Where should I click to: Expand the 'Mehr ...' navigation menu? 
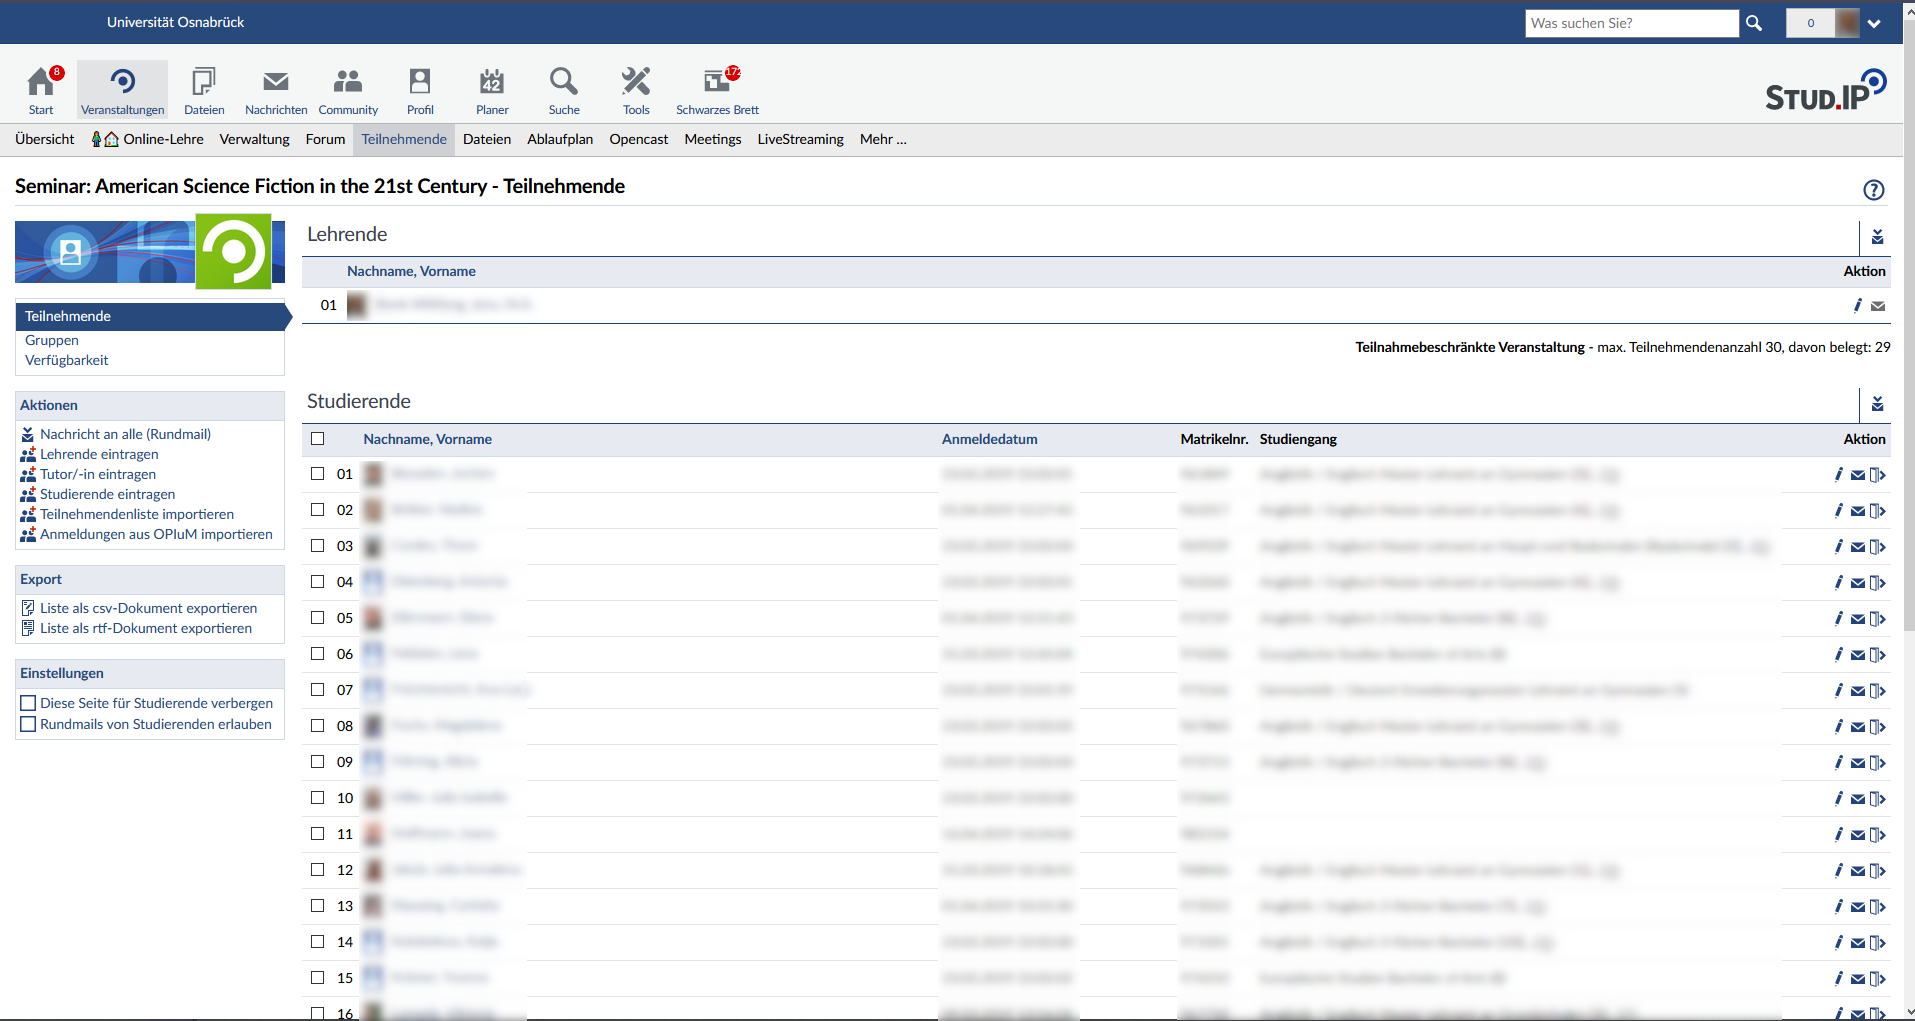pyautogui.click(x=882, y=140)
